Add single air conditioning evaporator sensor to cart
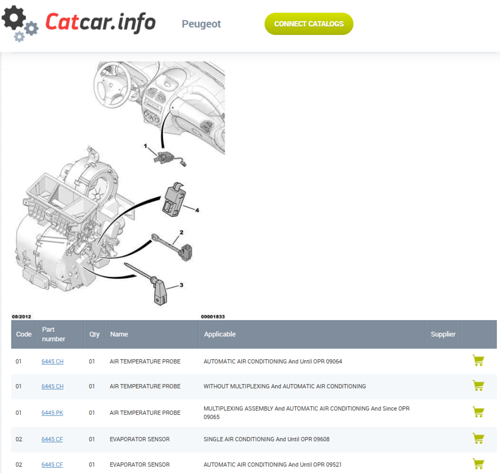500x473 pixels. [x=478, y=438]
